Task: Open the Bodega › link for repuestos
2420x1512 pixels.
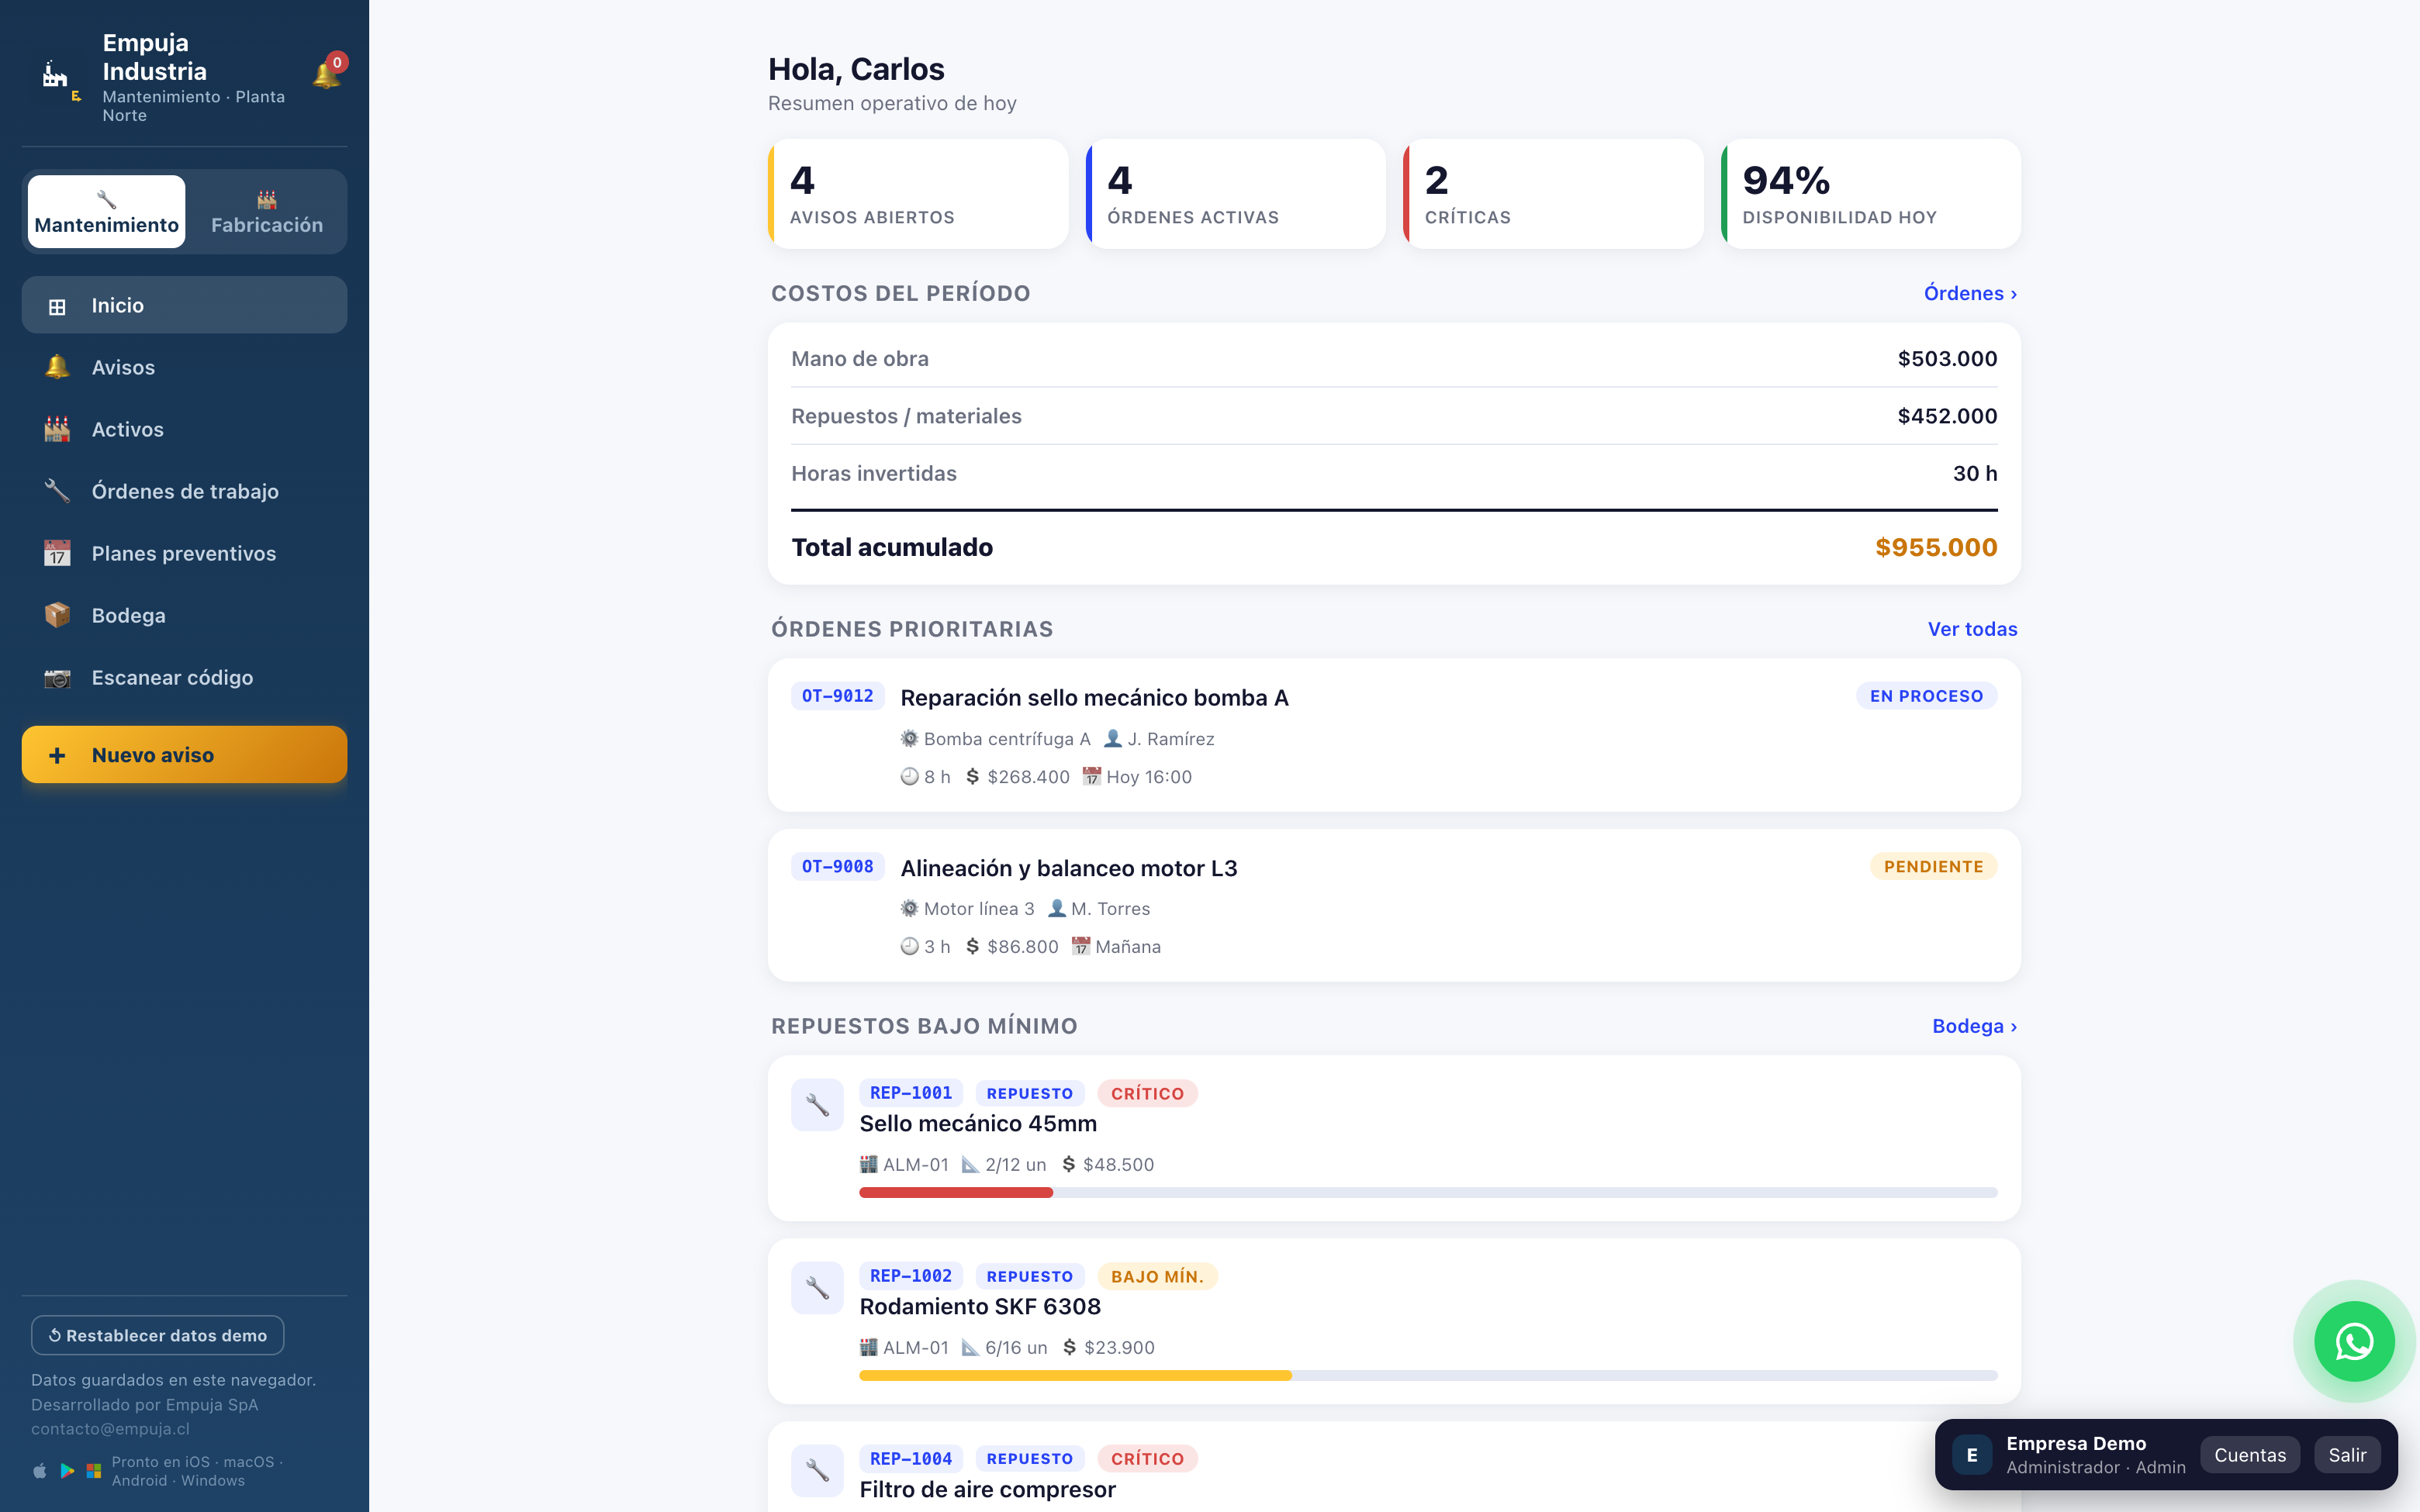Action: click(x=1974, y=1026)
